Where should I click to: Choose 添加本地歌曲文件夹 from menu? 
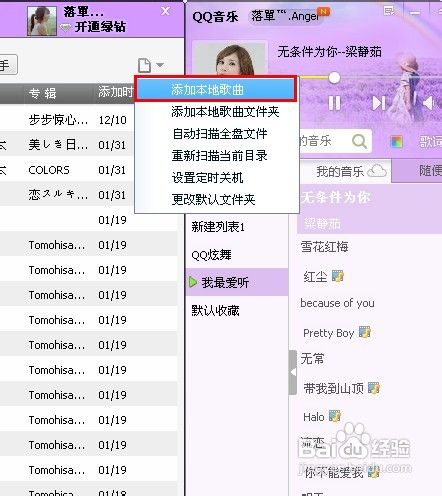point(225,112)
